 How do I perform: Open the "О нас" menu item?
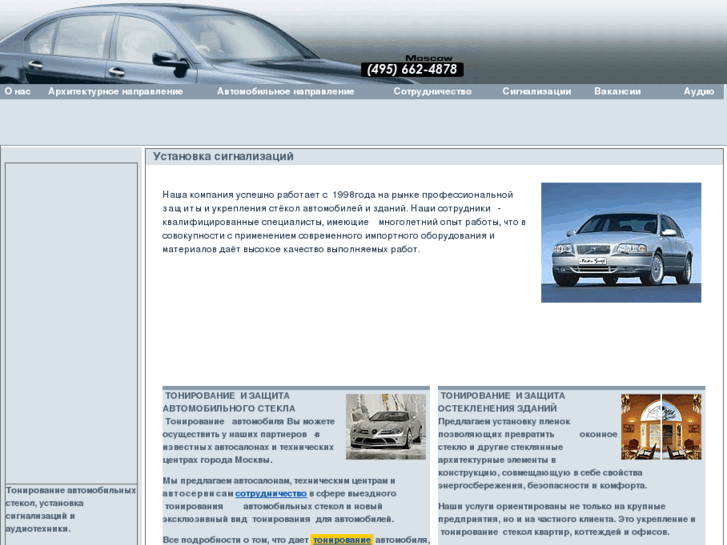tap(18, 91)
